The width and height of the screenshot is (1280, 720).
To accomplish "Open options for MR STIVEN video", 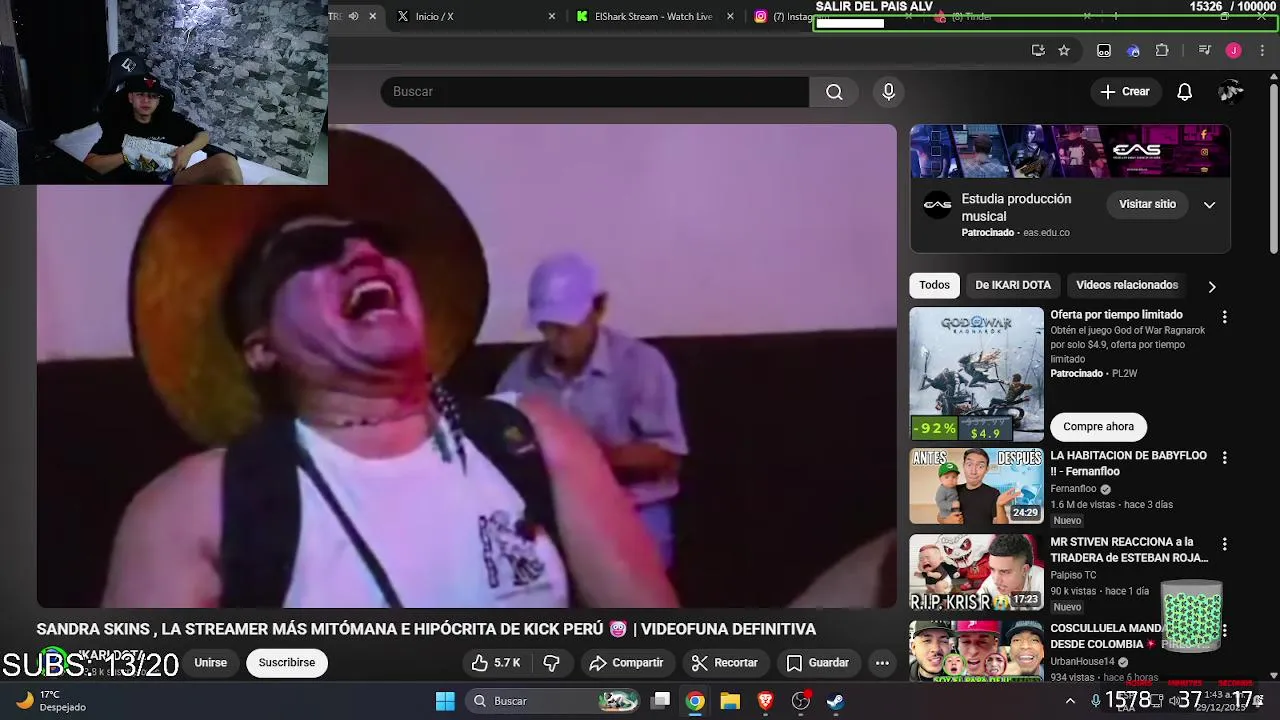I will [x=1224, y=544].
